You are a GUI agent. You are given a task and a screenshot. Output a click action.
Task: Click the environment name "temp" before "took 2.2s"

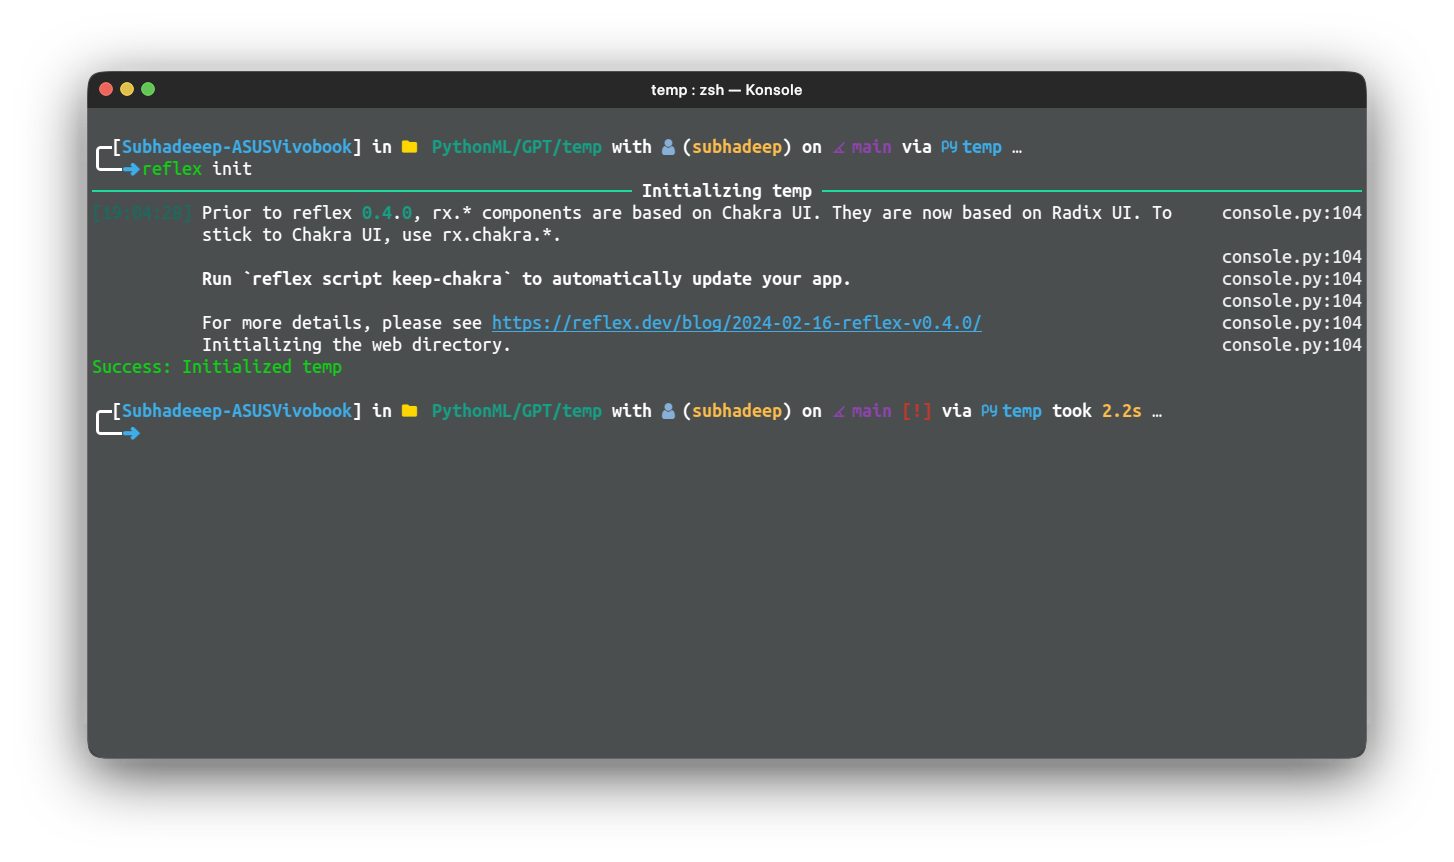click(1022, 411)
